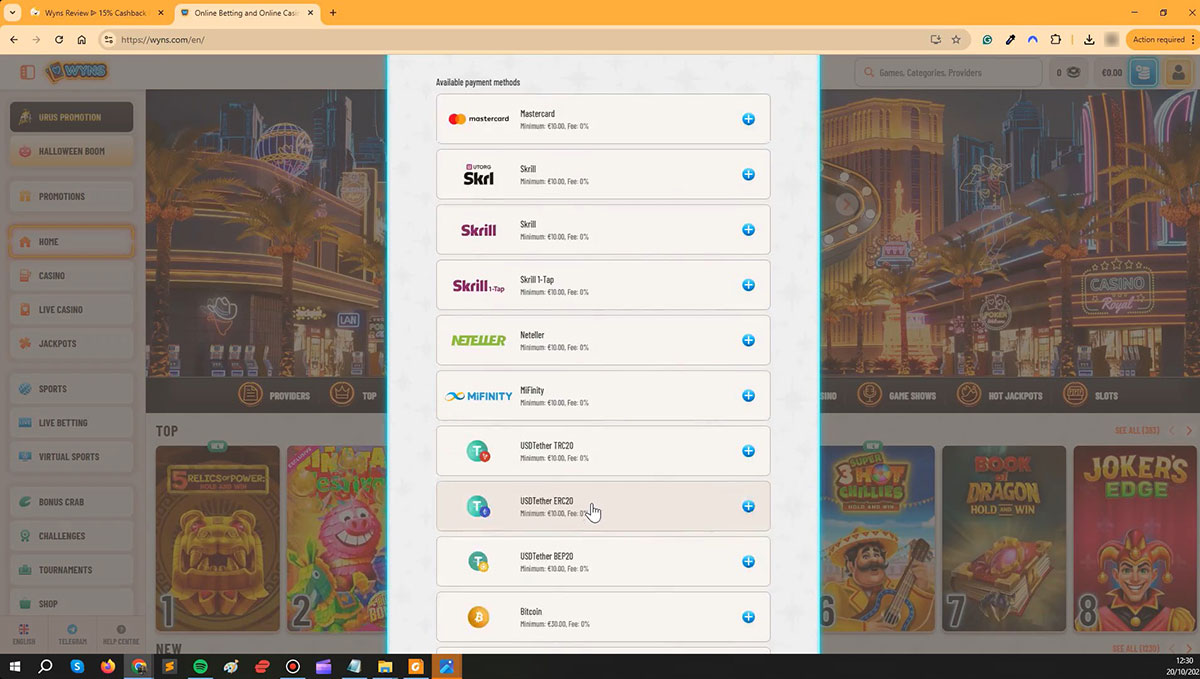Screen dimensions: 1200x679
Task: Open Spotify from the Windows taskbar
Action: click(200, 666)
